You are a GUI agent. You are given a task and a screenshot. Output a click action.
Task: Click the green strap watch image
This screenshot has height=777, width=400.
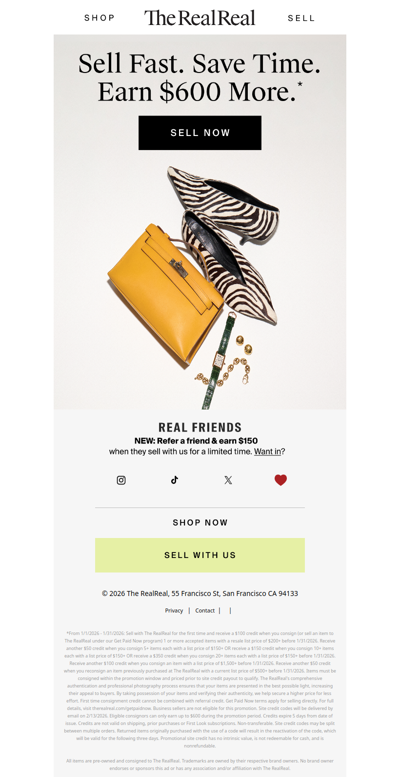tap(218, 360)
